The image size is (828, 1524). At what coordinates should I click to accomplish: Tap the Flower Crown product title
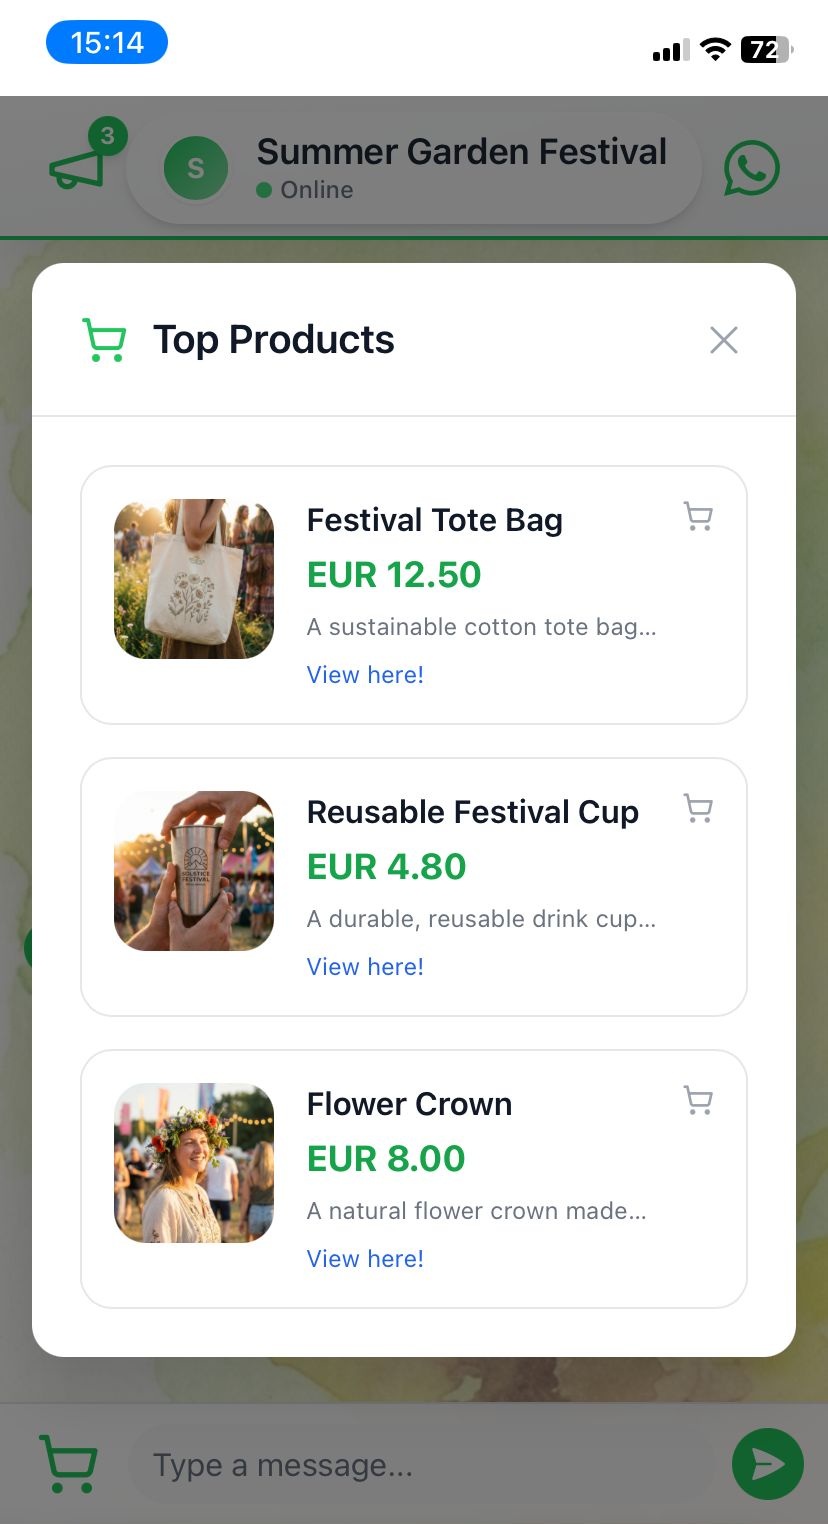pos(409,1104)
